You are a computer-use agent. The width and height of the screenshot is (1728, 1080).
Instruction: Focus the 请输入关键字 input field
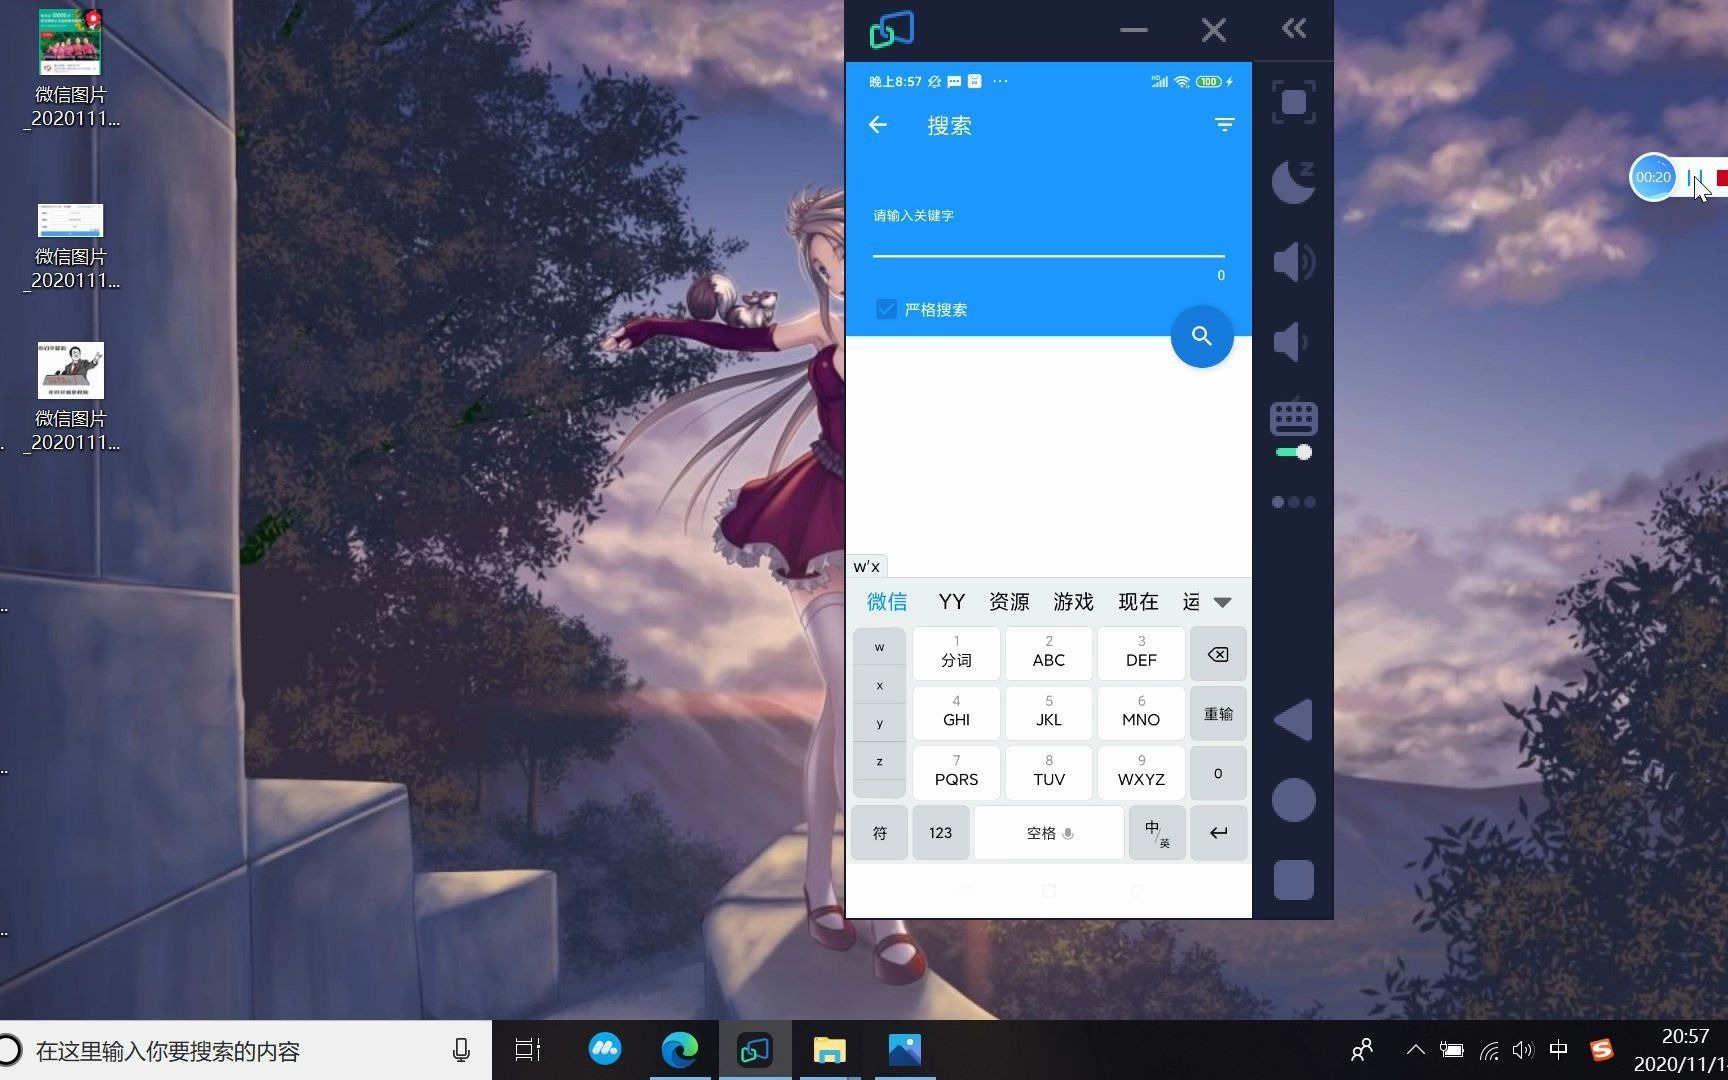(x=1048, y=240)
